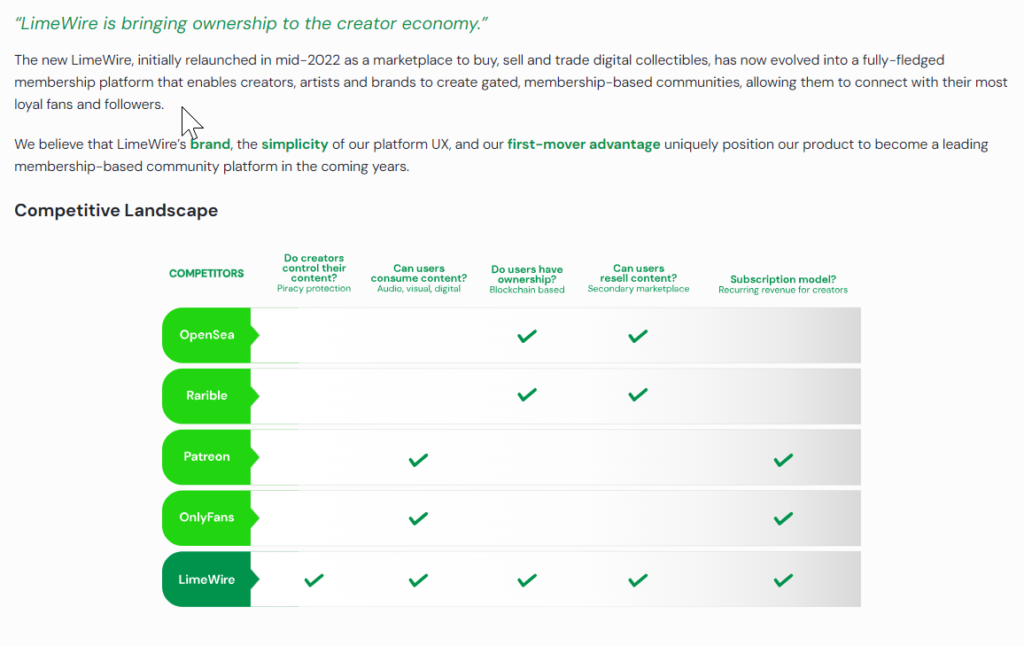
Task: Click Patreon's checkmark under Subscription model
Action: (783, 460)
